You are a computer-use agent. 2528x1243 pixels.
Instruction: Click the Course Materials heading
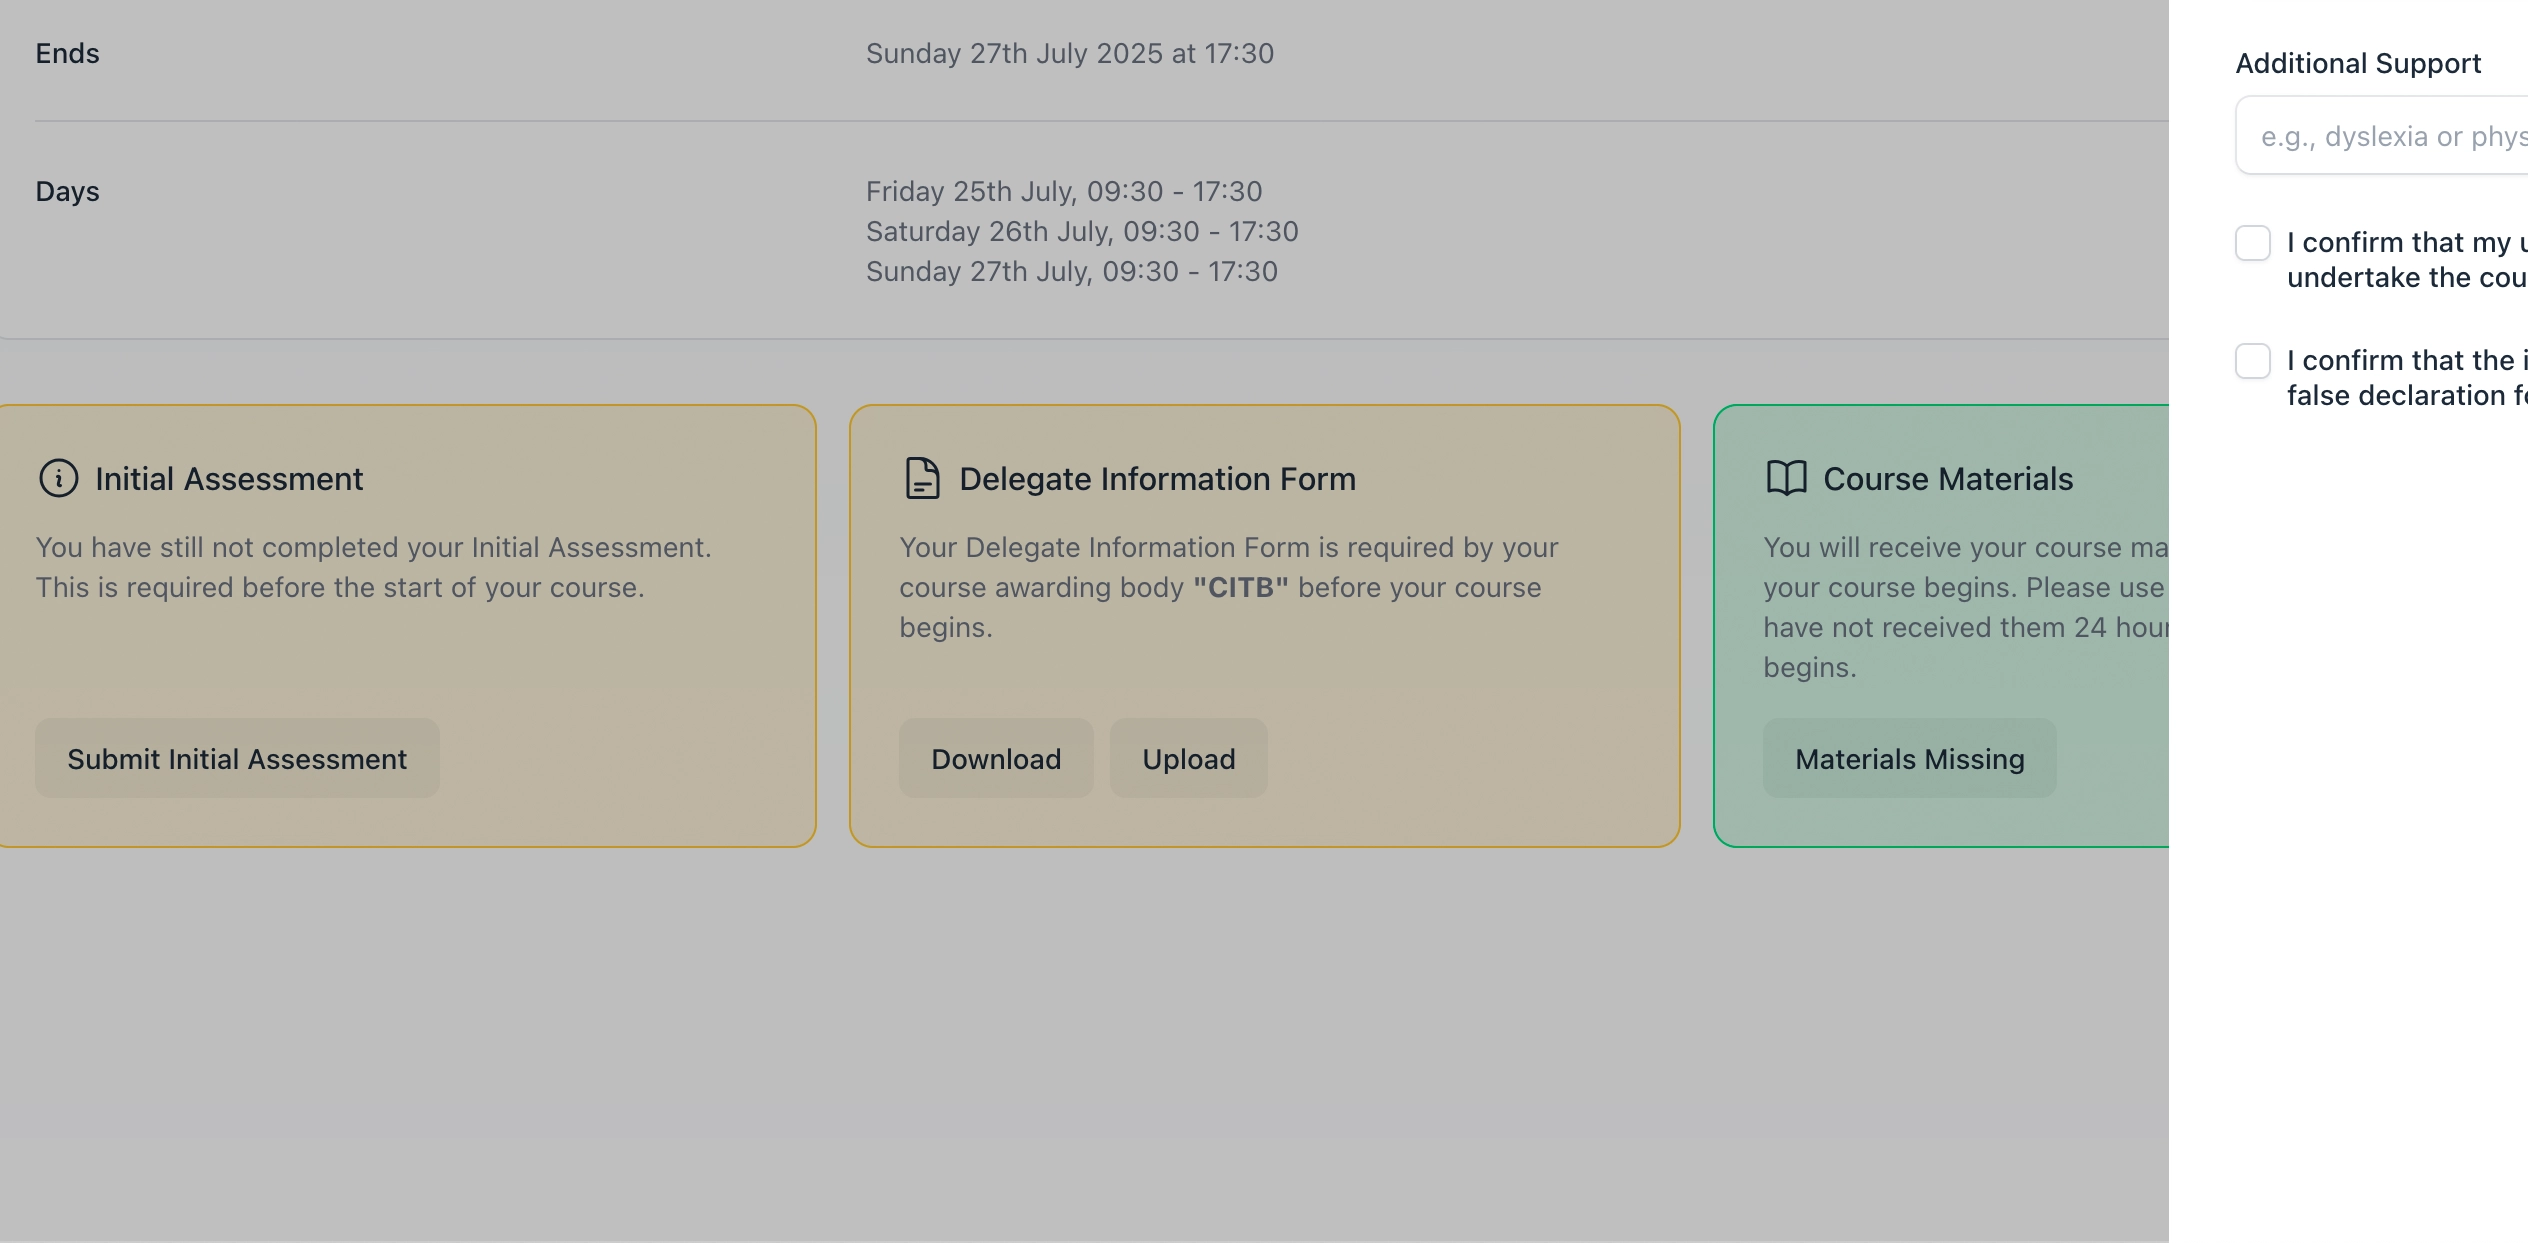click(x=1947, y=479)
